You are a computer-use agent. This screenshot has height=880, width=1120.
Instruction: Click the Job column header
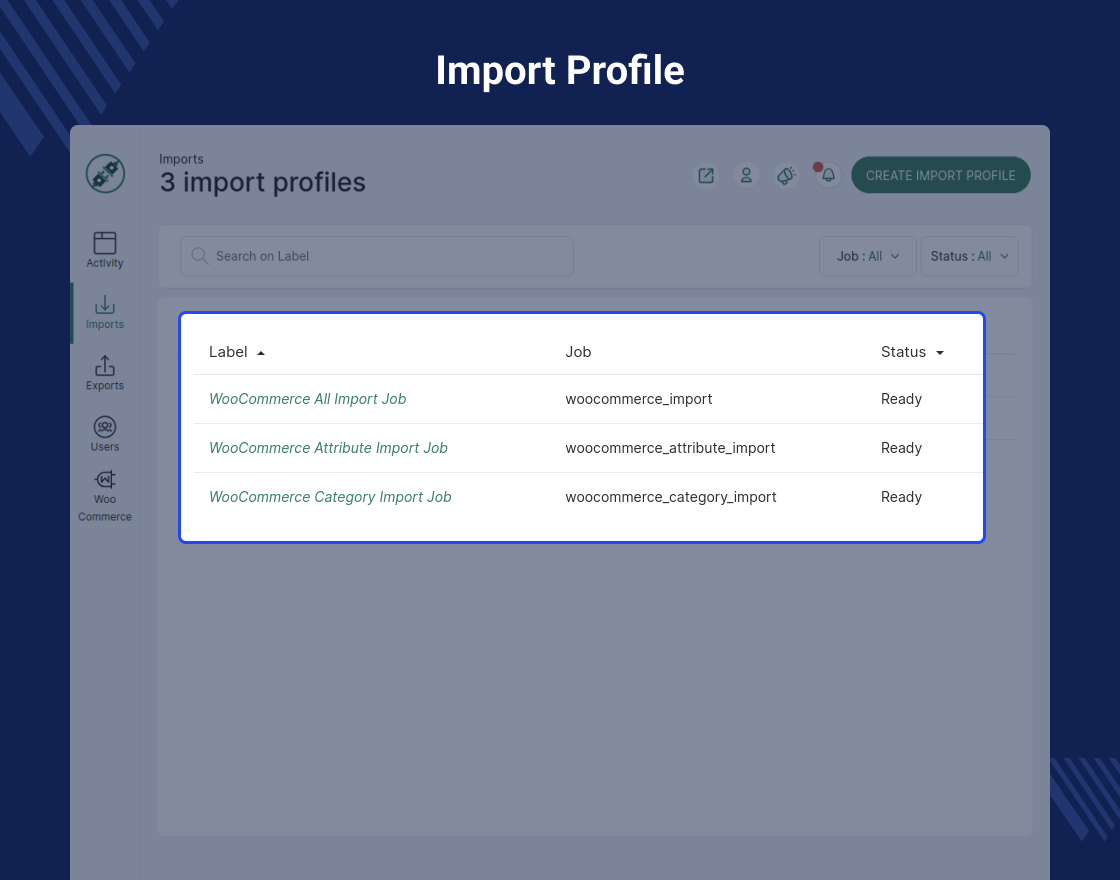coord(578,352)
